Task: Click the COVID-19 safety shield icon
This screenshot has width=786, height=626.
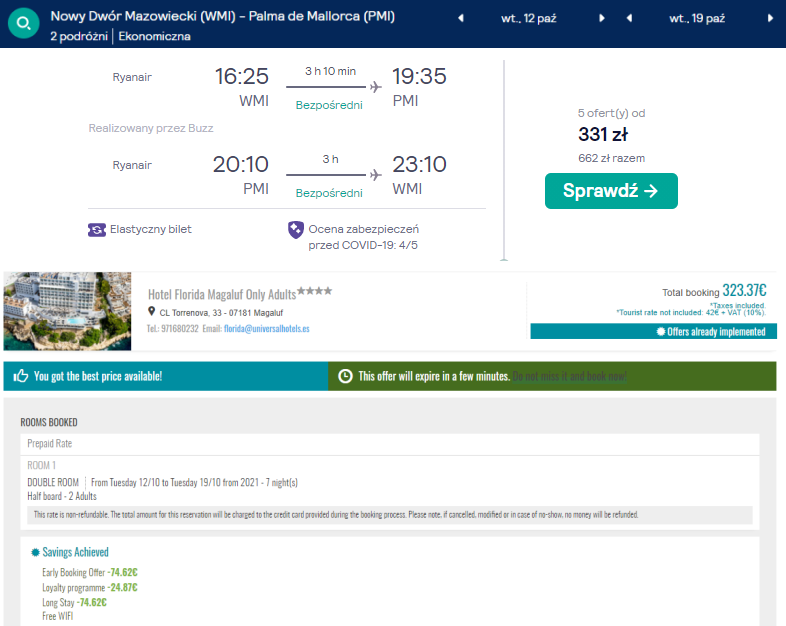Action: click(x=296, y=230)
